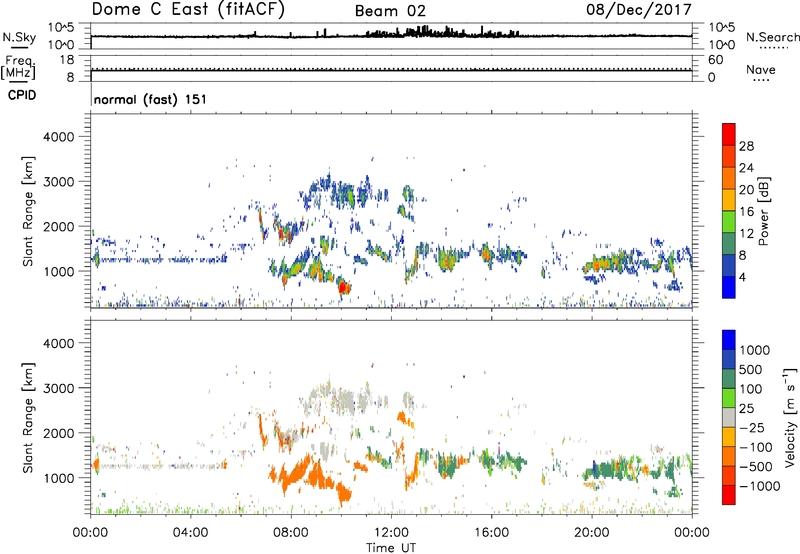Click the large orange velocity patch near 08:00 UT
Image resolution: width=800 pixels, height=554 pixels.
[x=296, y=474]
